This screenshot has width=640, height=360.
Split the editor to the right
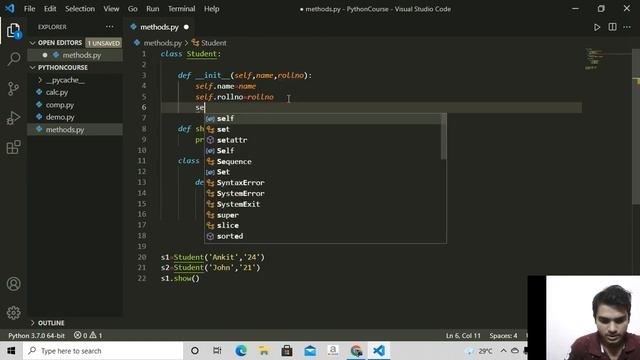pyautogui.click(x=612, y=27)
